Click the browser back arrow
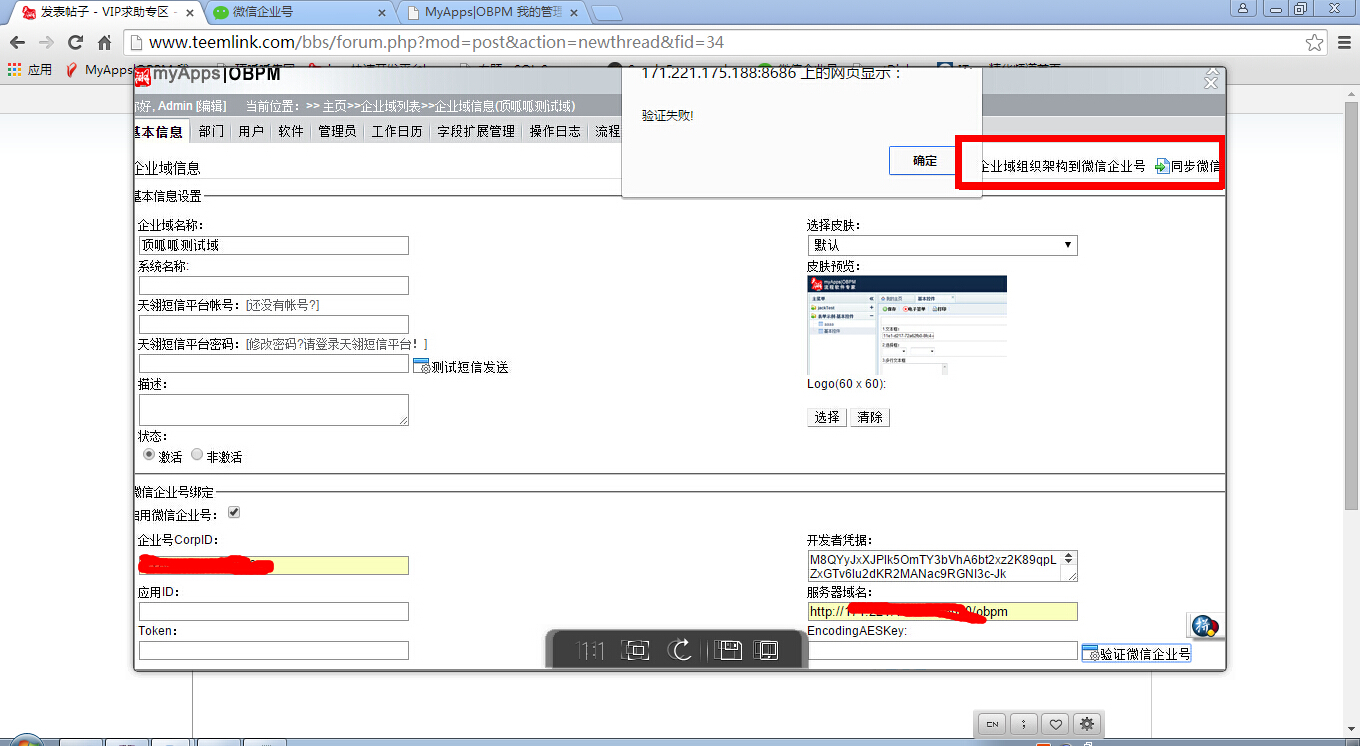The image size is (1360, 746). pos(17,43)
